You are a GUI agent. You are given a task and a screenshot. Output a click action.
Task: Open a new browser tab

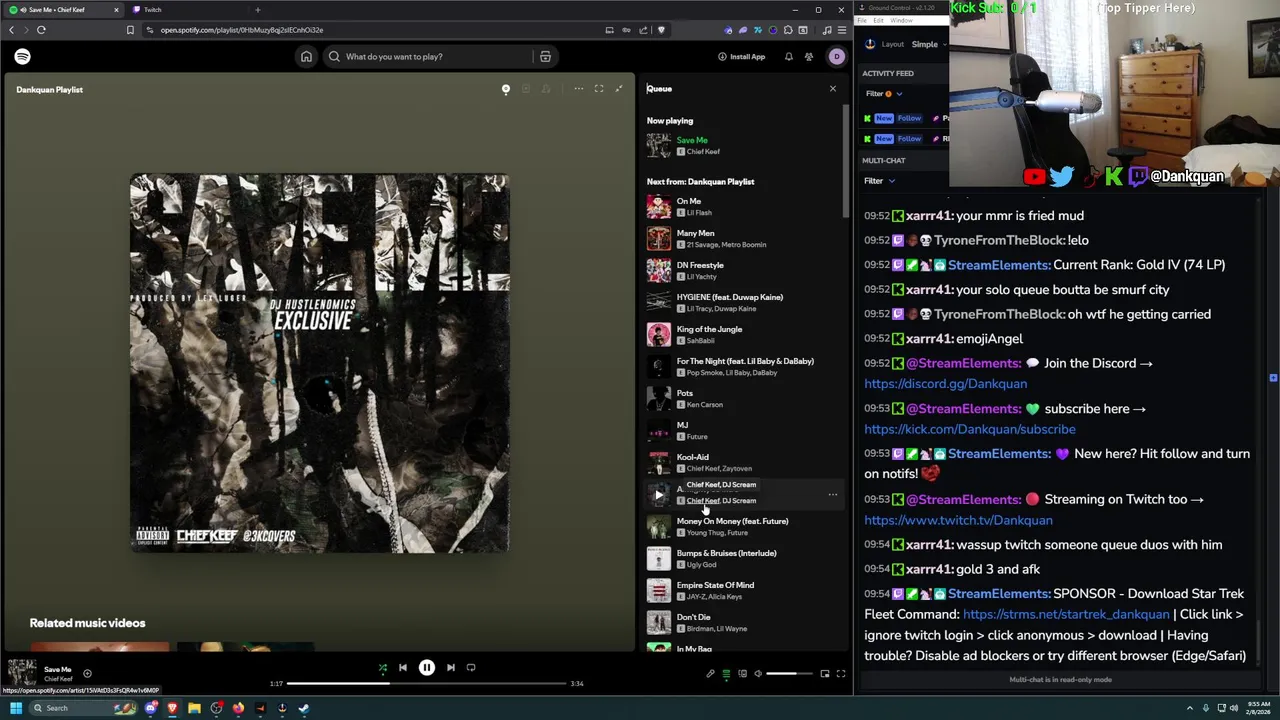click(258, 10)
